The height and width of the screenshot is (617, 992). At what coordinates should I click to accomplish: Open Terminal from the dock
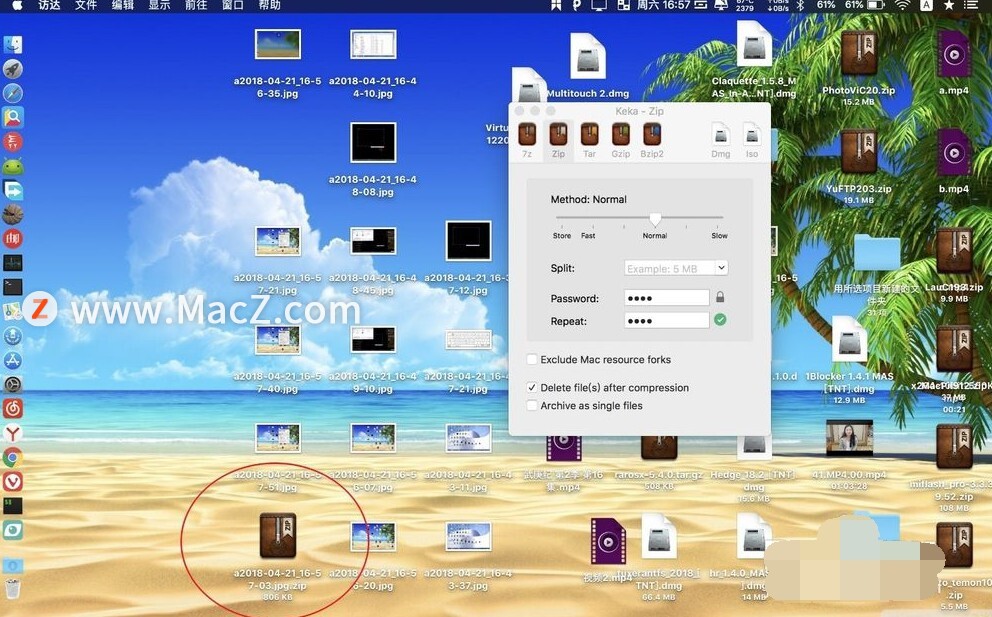tap(13, 287)
